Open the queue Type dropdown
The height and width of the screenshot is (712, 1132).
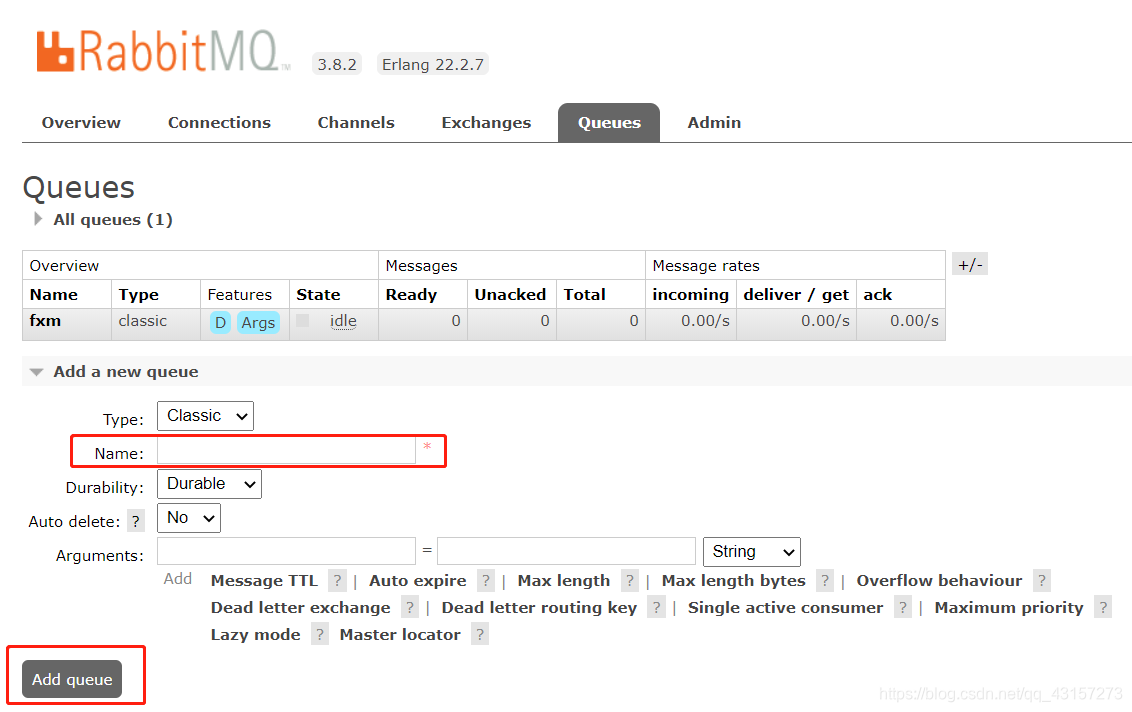(205, 416)
